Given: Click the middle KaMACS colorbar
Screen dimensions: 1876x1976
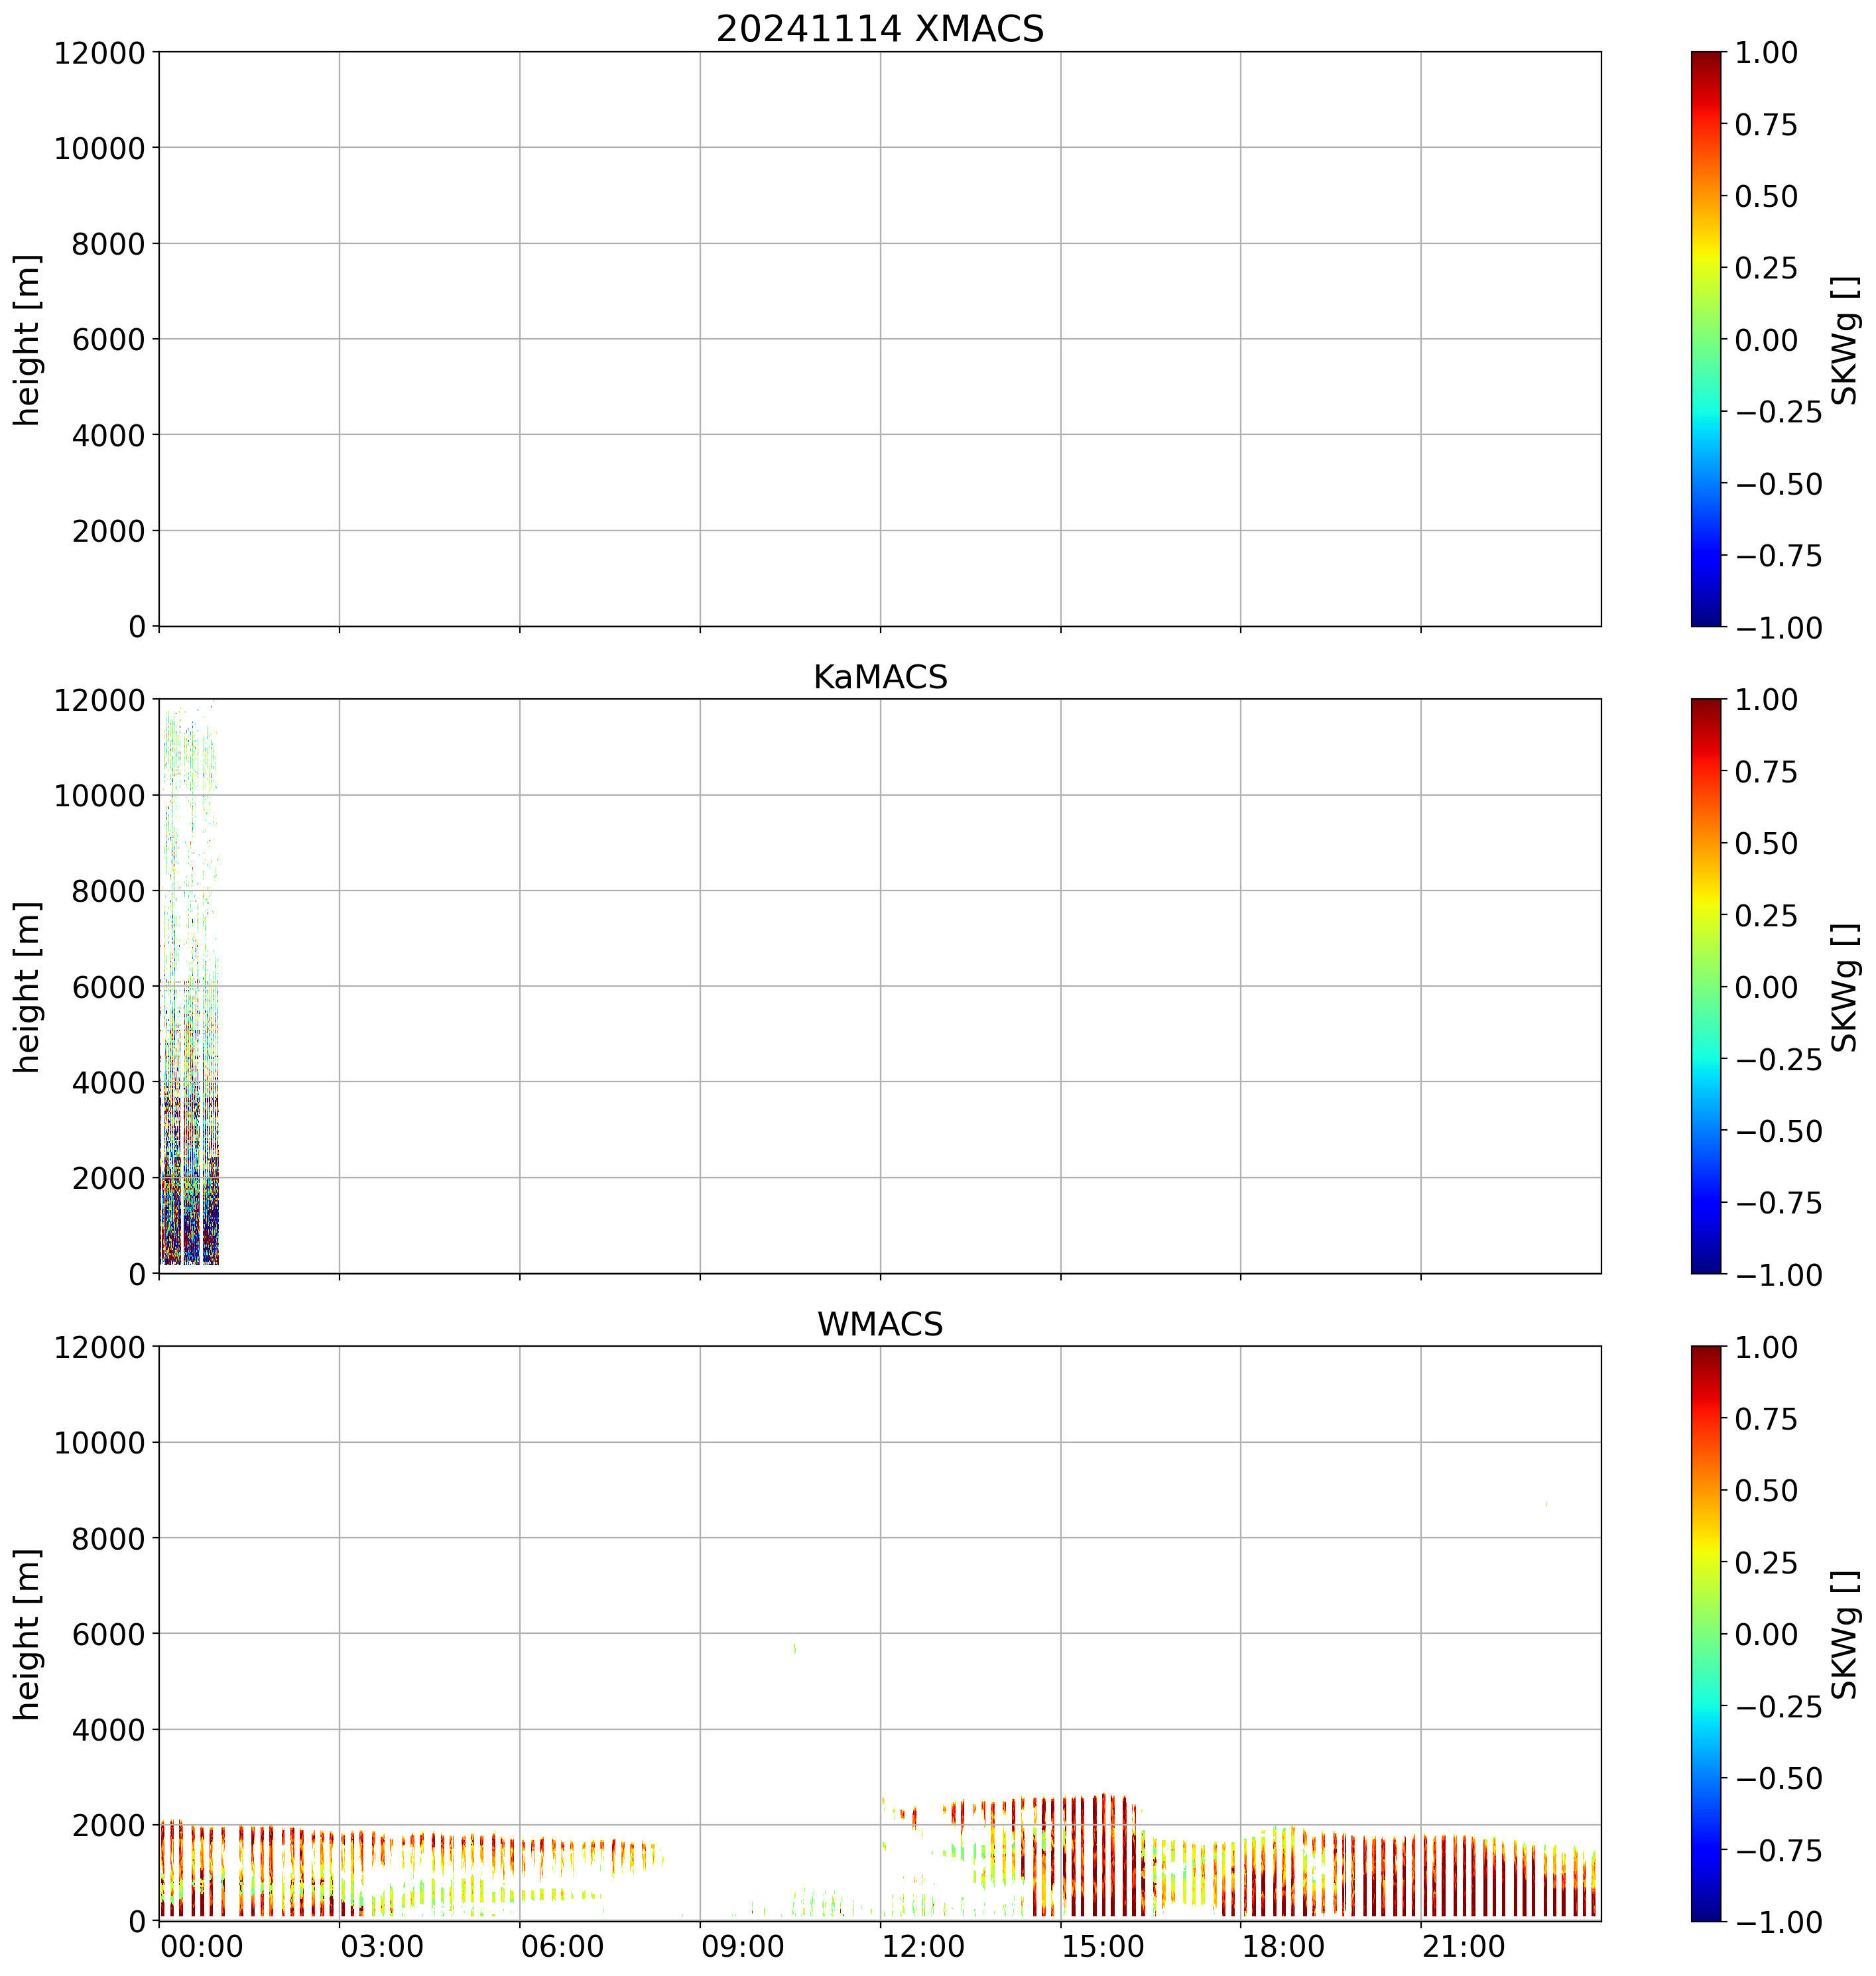Looking at the screenshot, I should coord(1706,986).
